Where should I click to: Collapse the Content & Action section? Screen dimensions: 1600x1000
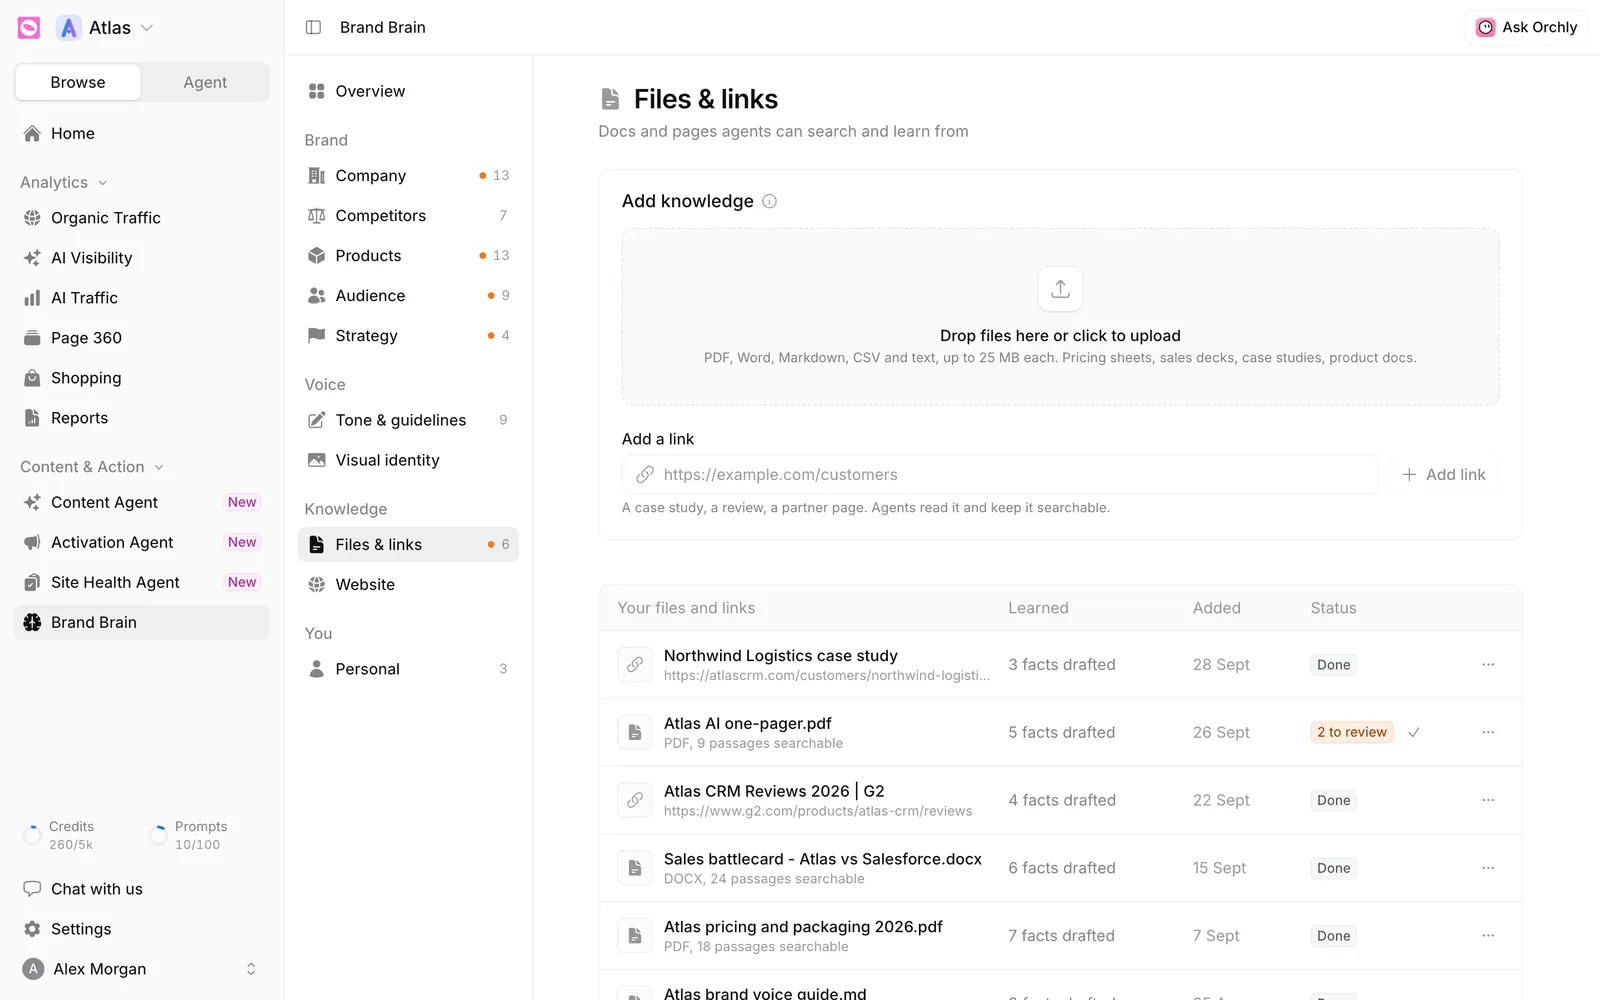(92, 467)
